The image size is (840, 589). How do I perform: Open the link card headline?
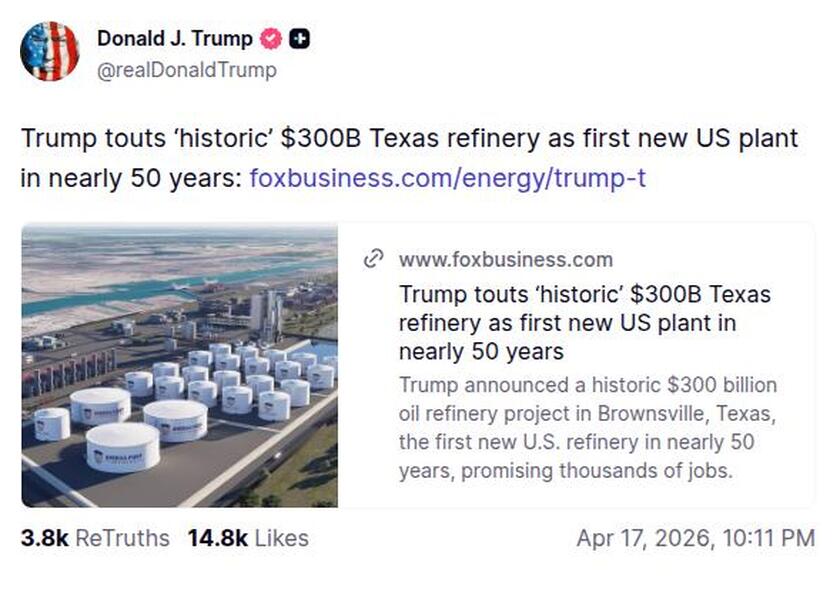pos(585,323)
